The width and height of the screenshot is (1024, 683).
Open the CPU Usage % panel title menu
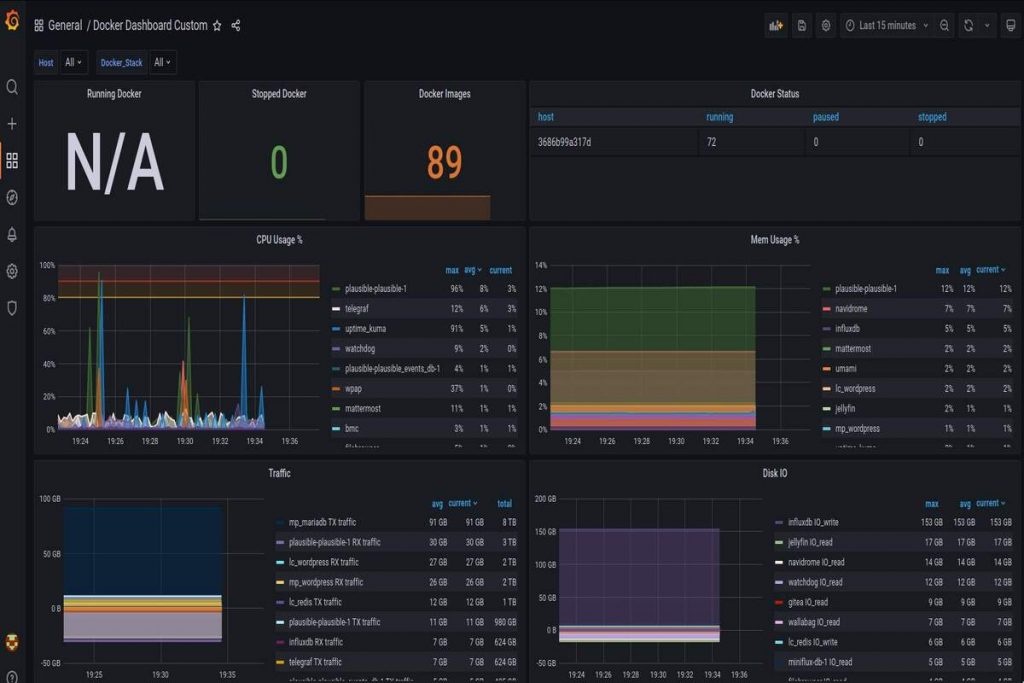point(279,240)
